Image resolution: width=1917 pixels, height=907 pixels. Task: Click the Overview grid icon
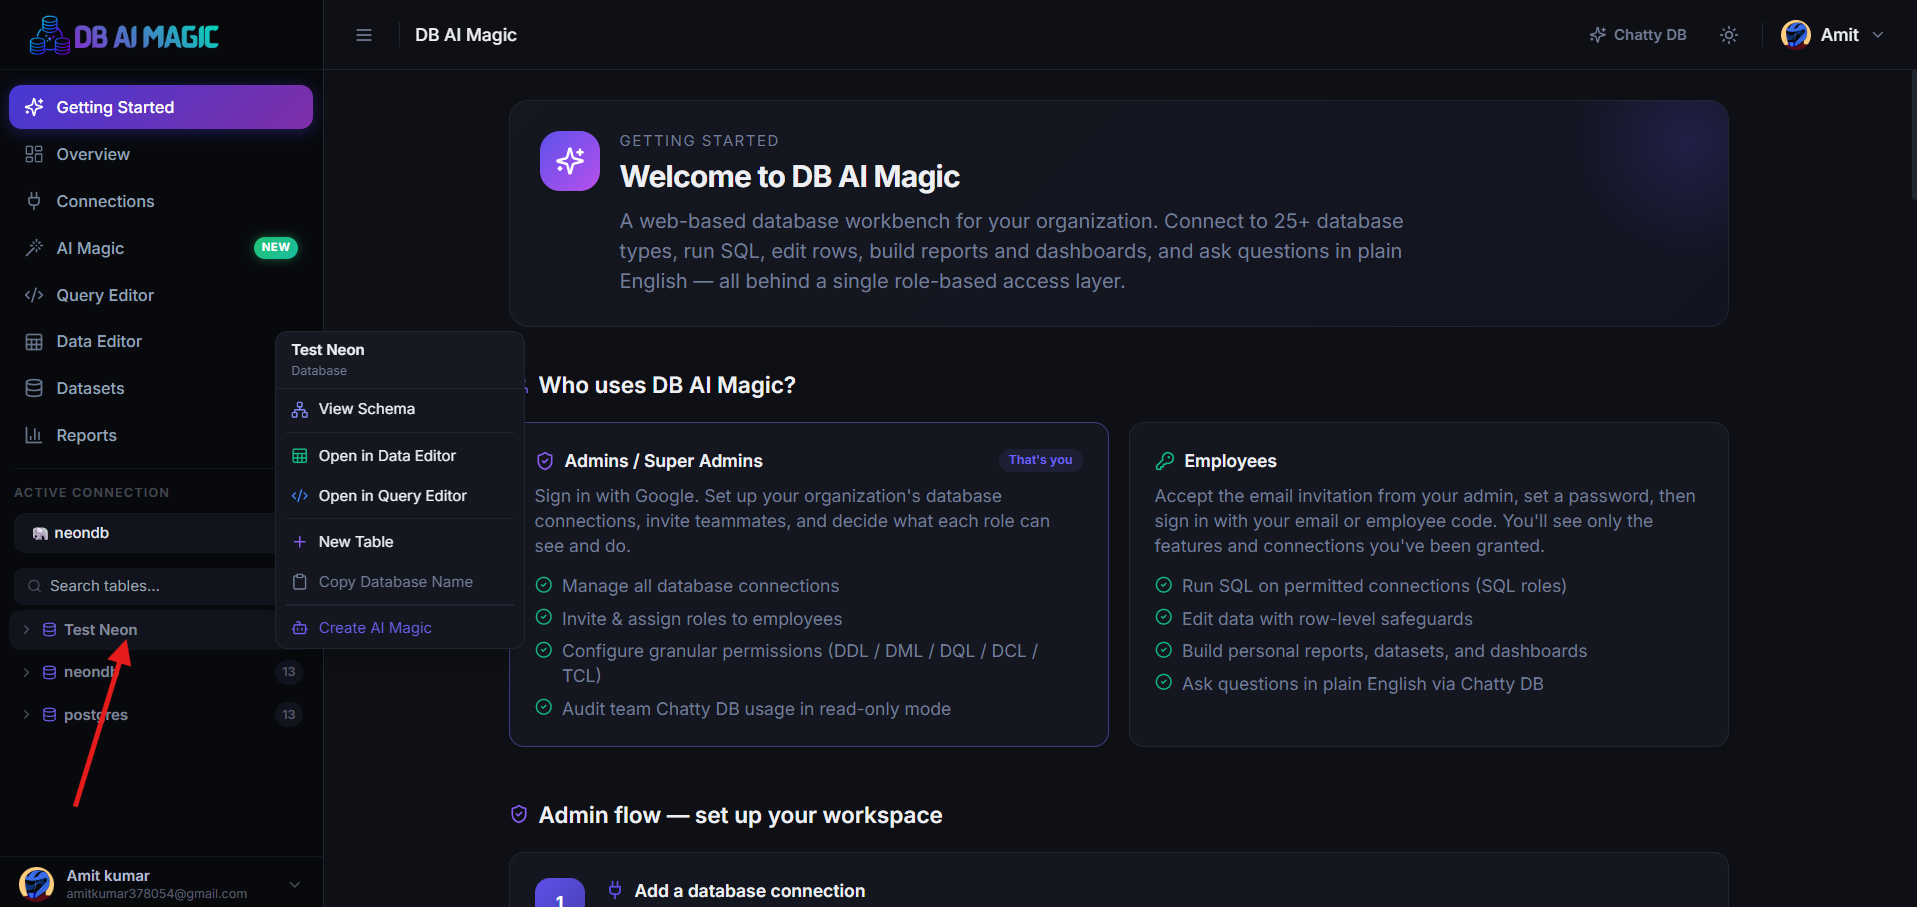[x=34, y=154]
